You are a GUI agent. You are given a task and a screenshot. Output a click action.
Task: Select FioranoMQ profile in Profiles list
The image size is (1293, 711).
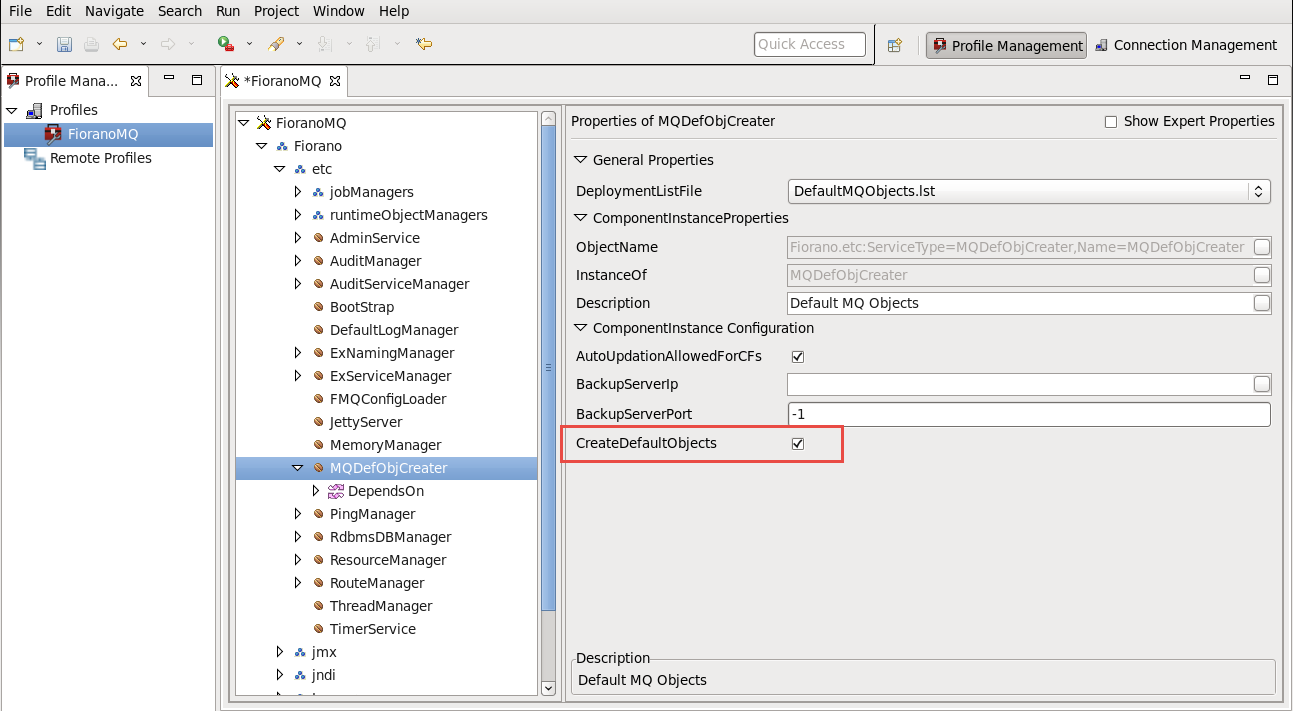pyautogui.click(x=102, y=134)
